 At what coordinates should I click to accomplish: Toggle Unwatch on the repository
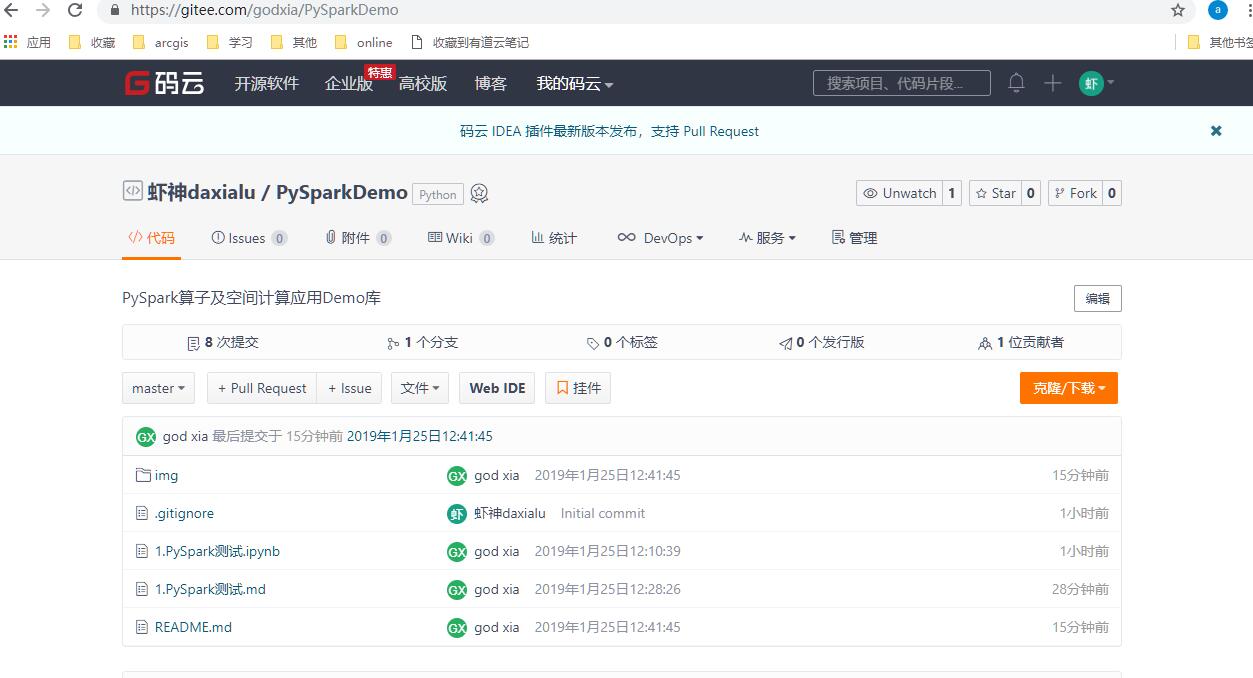pyautogui.click(x=899, y=193)
